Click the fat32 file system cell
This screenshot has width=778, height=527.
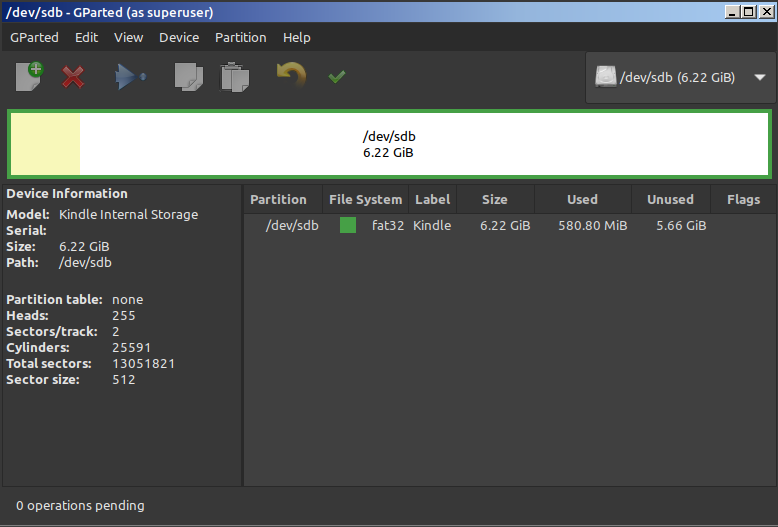click(388, 225)
